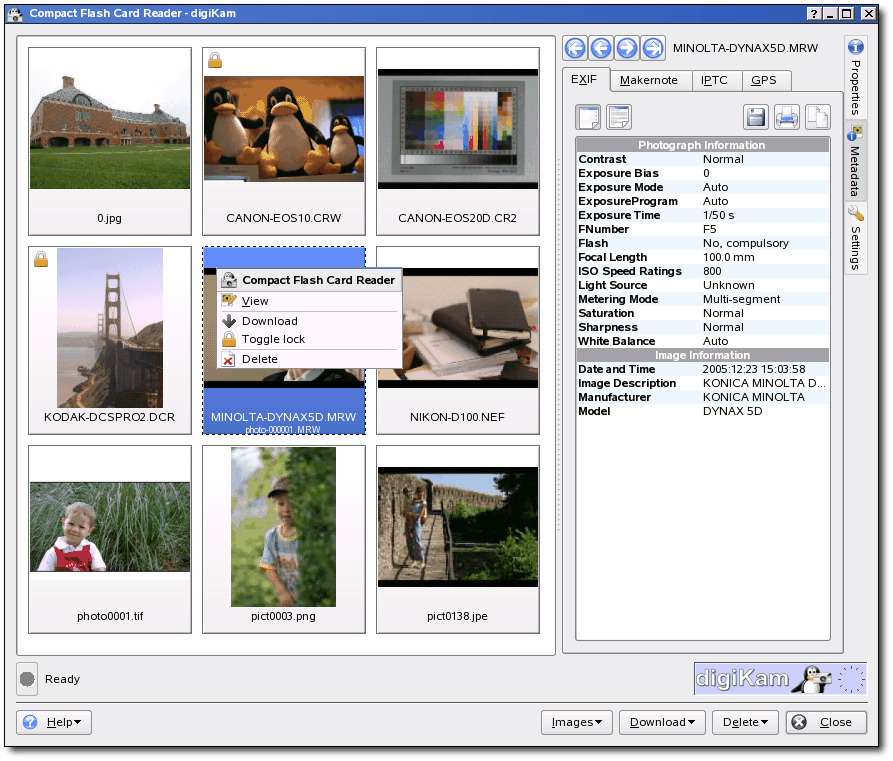Click the lock icon on KODAK-DCSPRO2.DCR
893x761 pixels.
[x=41, y=259]
